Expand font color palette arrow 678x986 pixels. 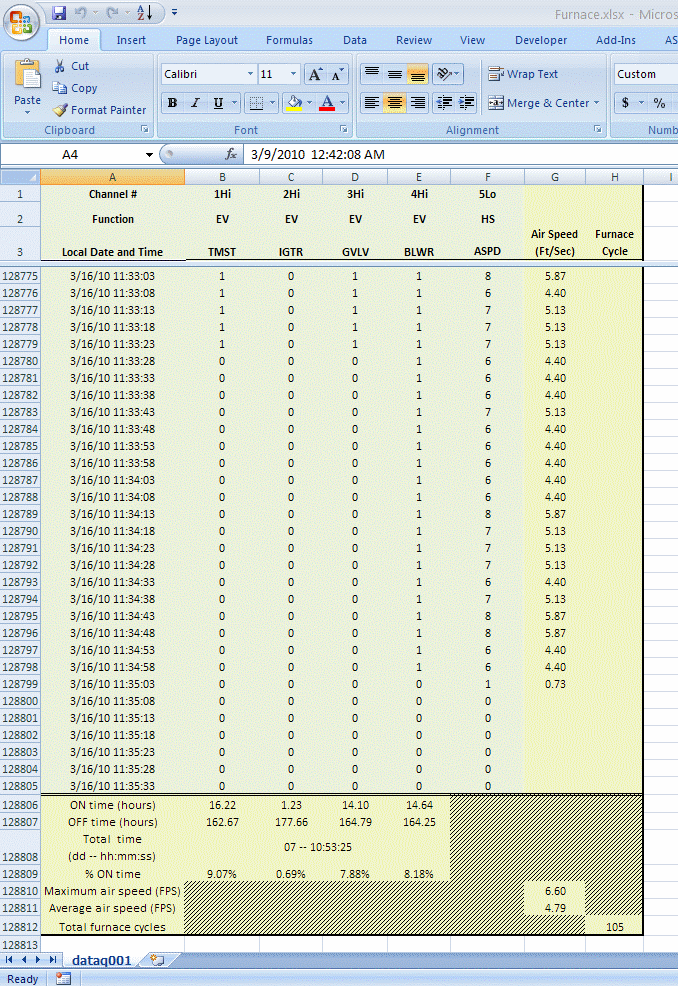pos(343,102)
